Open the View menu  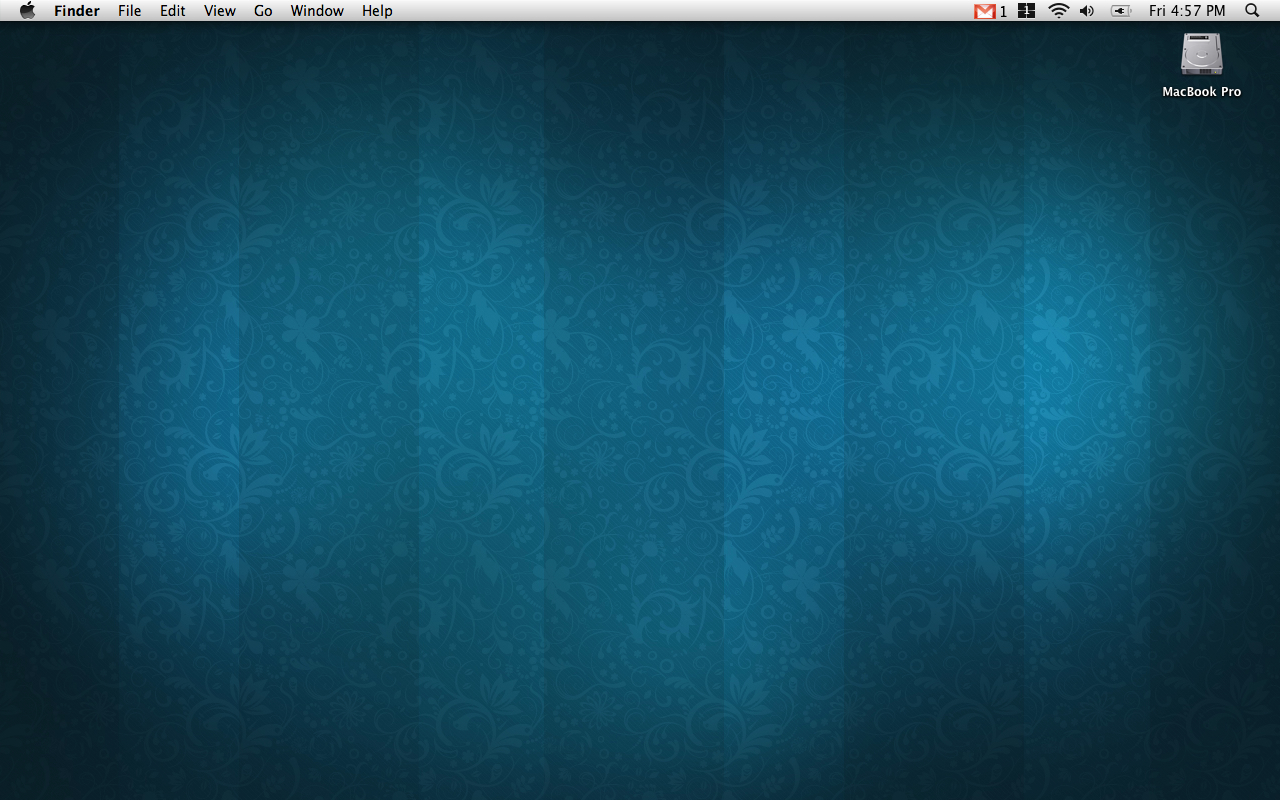(220, 11)
